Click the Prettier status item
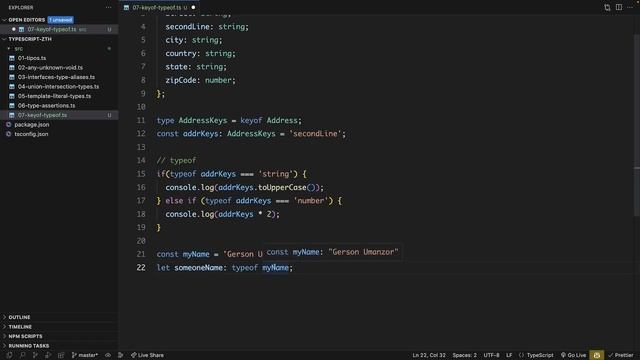 click(x=621, y=355)
